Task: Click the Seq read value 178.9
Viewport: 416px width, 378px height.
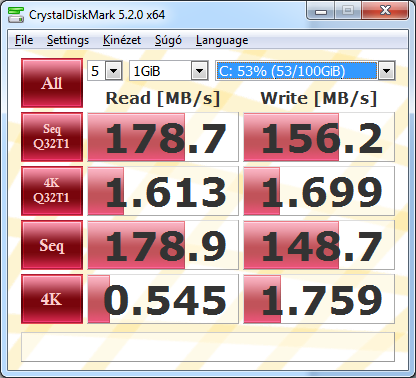Action: [x=163, y=245]
